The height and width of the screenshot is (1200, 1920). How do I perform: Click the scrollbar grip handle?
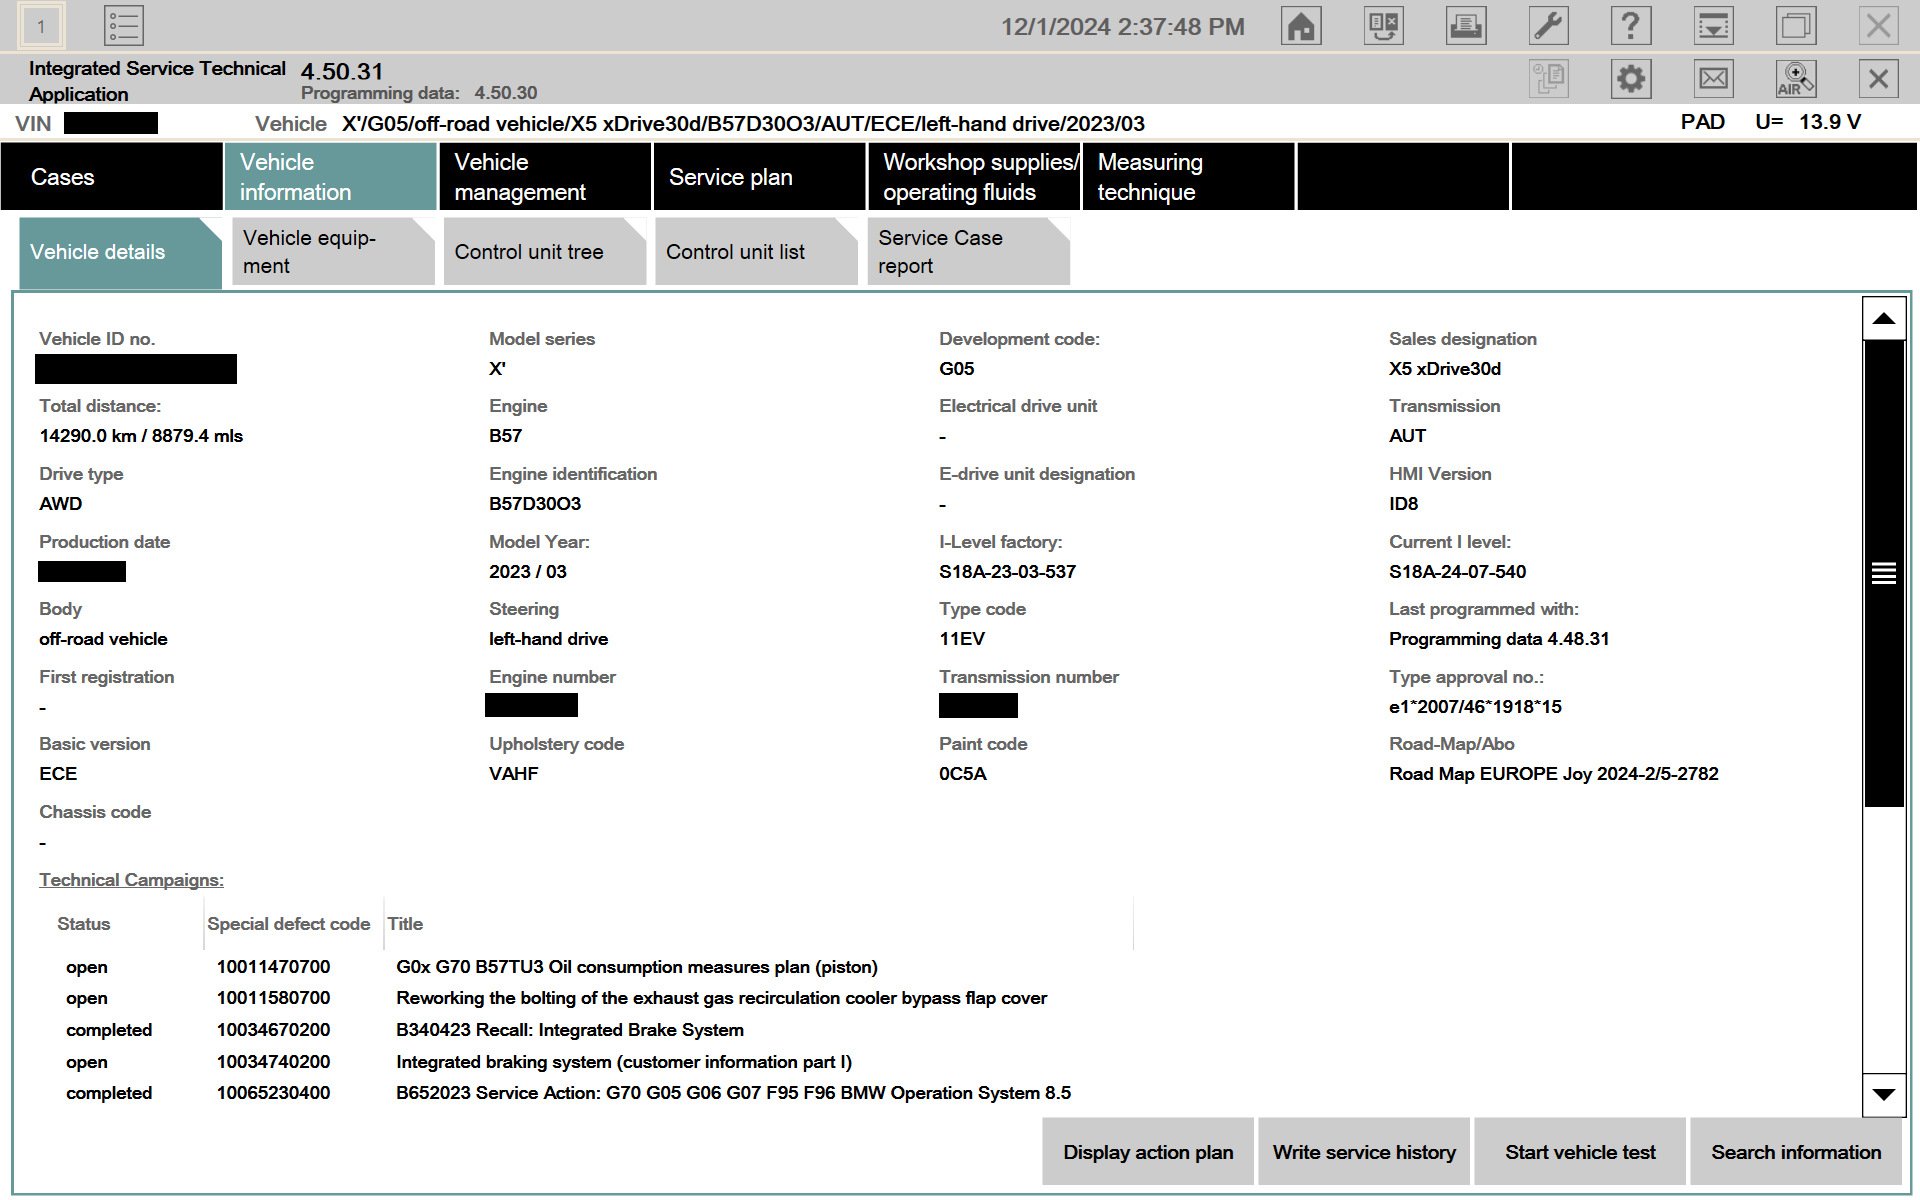click(1883, 573)
